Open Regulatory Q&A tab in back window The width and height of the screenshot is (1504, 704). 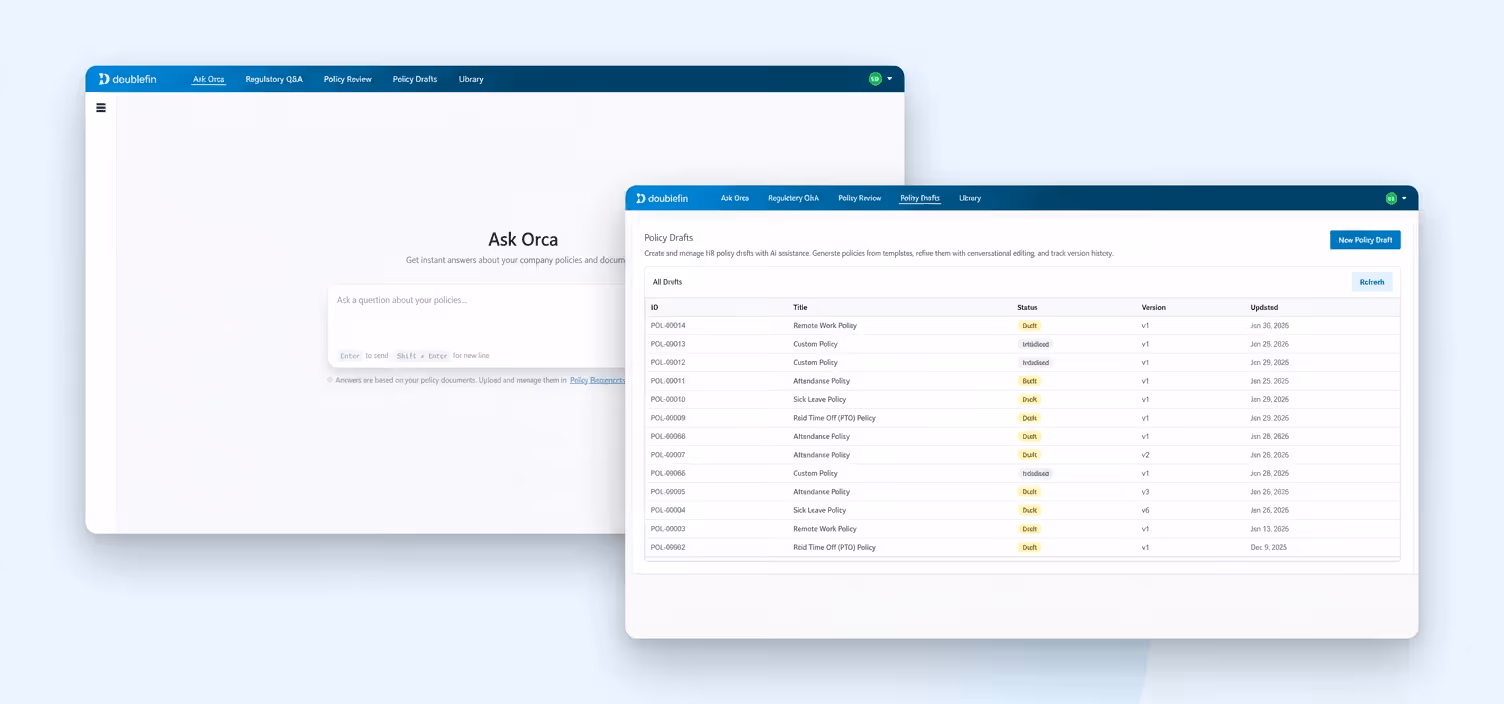coord(274,79)
